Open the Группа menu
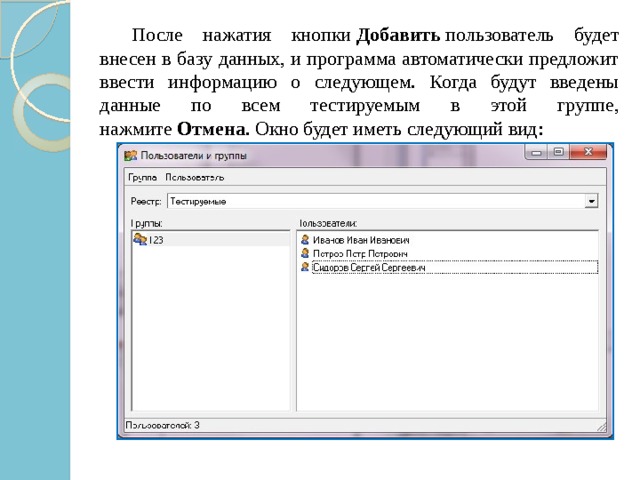Viewport: 640px width, 480px height. point(142,178)
